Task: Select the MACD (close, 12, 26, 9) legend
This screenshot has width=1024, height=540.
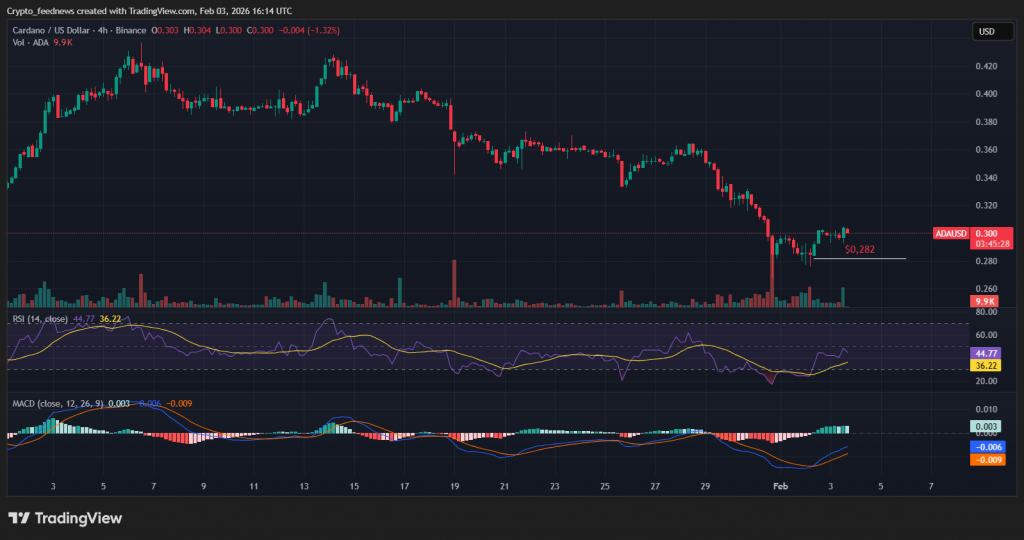Action: [x=102, y=404]
